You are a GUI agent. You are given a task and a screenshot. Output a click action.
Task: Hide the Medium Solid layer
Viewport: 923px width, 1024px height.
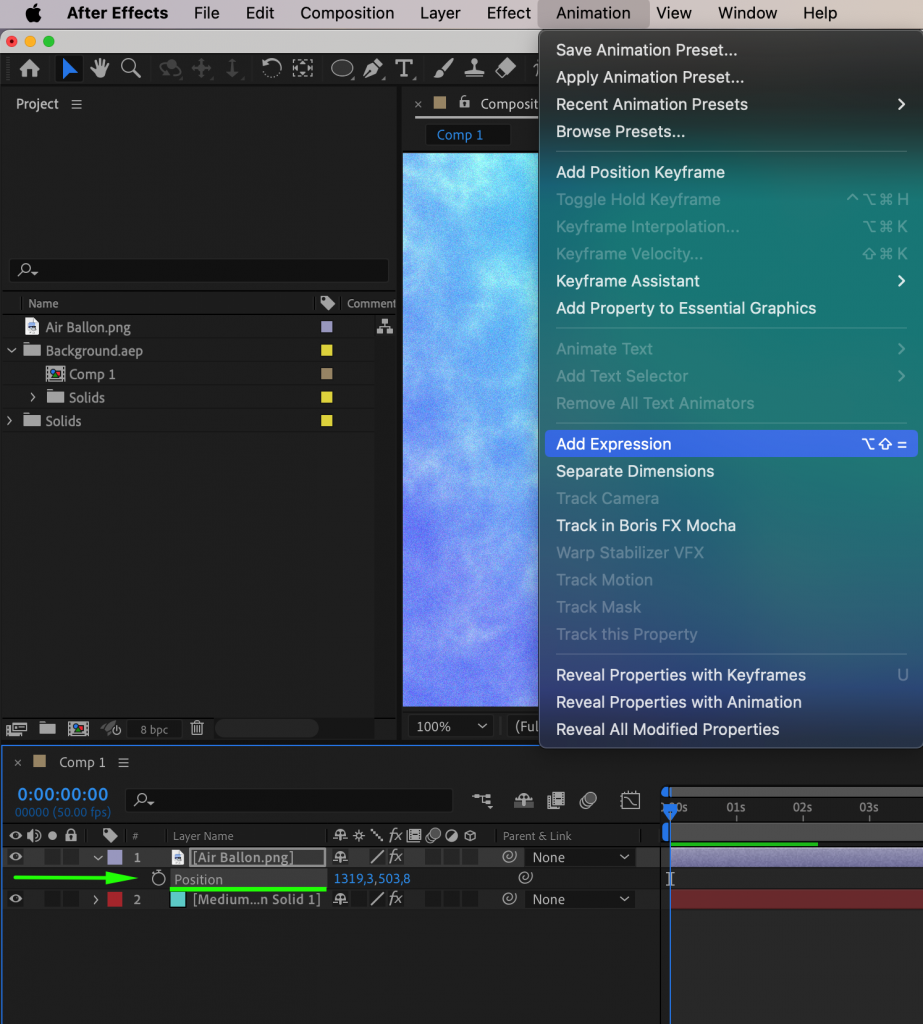pos(14,898)
